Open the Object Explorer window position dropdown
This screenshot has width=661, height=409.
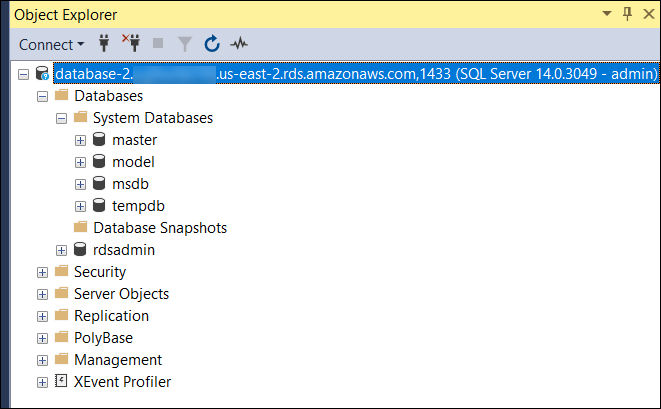pyautogui.click(x=607, y=13)
